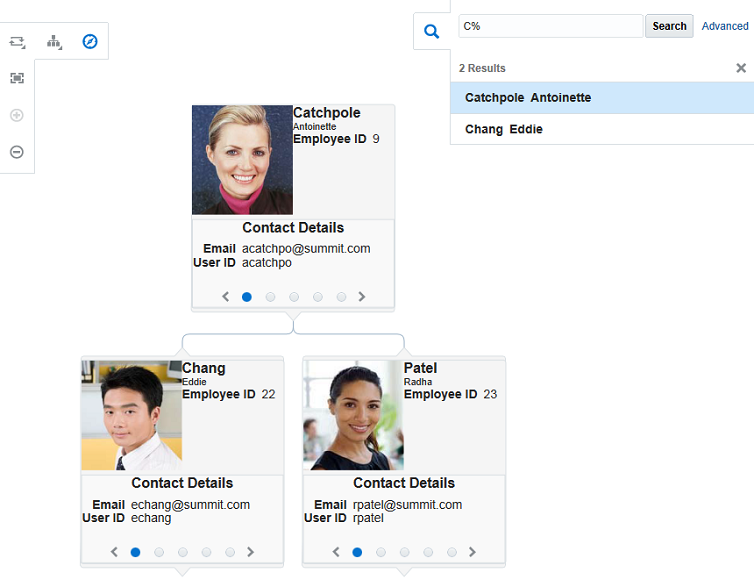This screenshot has height=587, width=754.
Task: Select Catchpole Antoinette in results
Action: 602,98
